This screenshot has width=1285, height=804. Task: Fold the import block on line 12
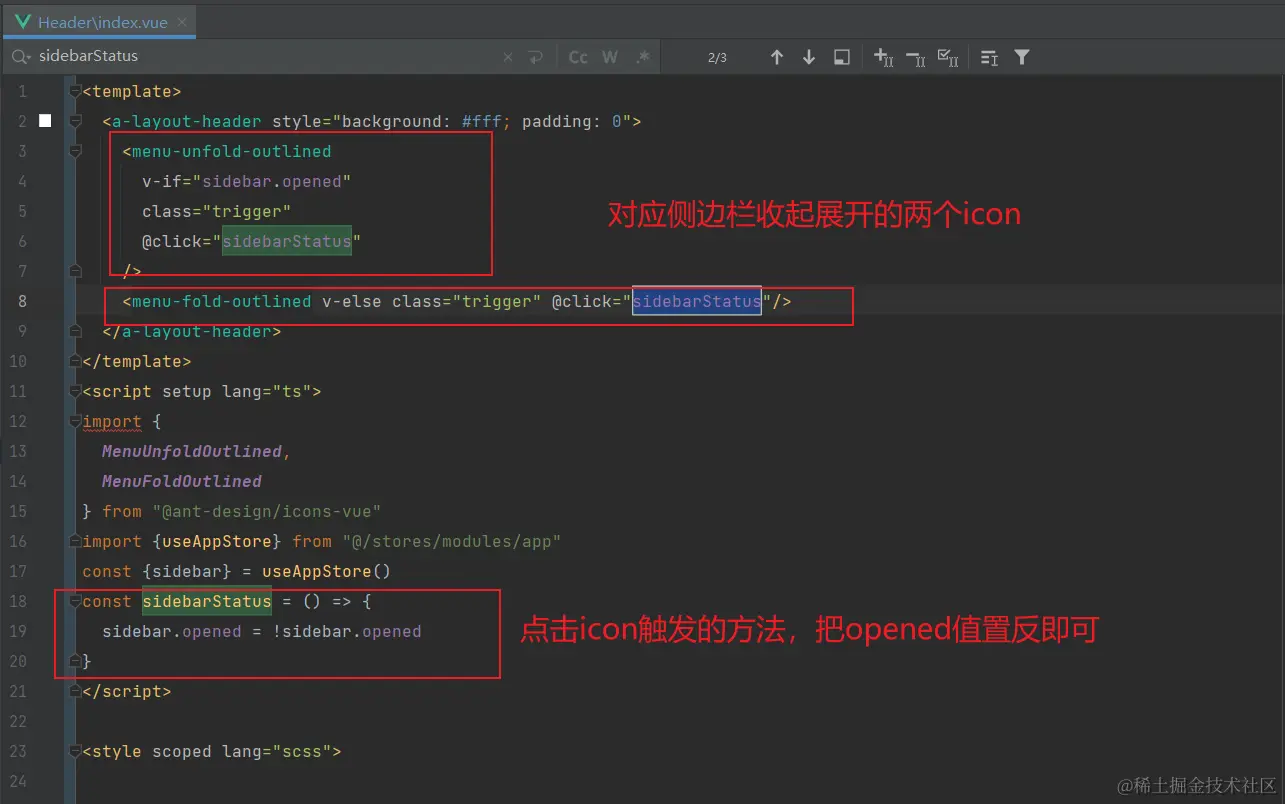(x=74, y=421)
